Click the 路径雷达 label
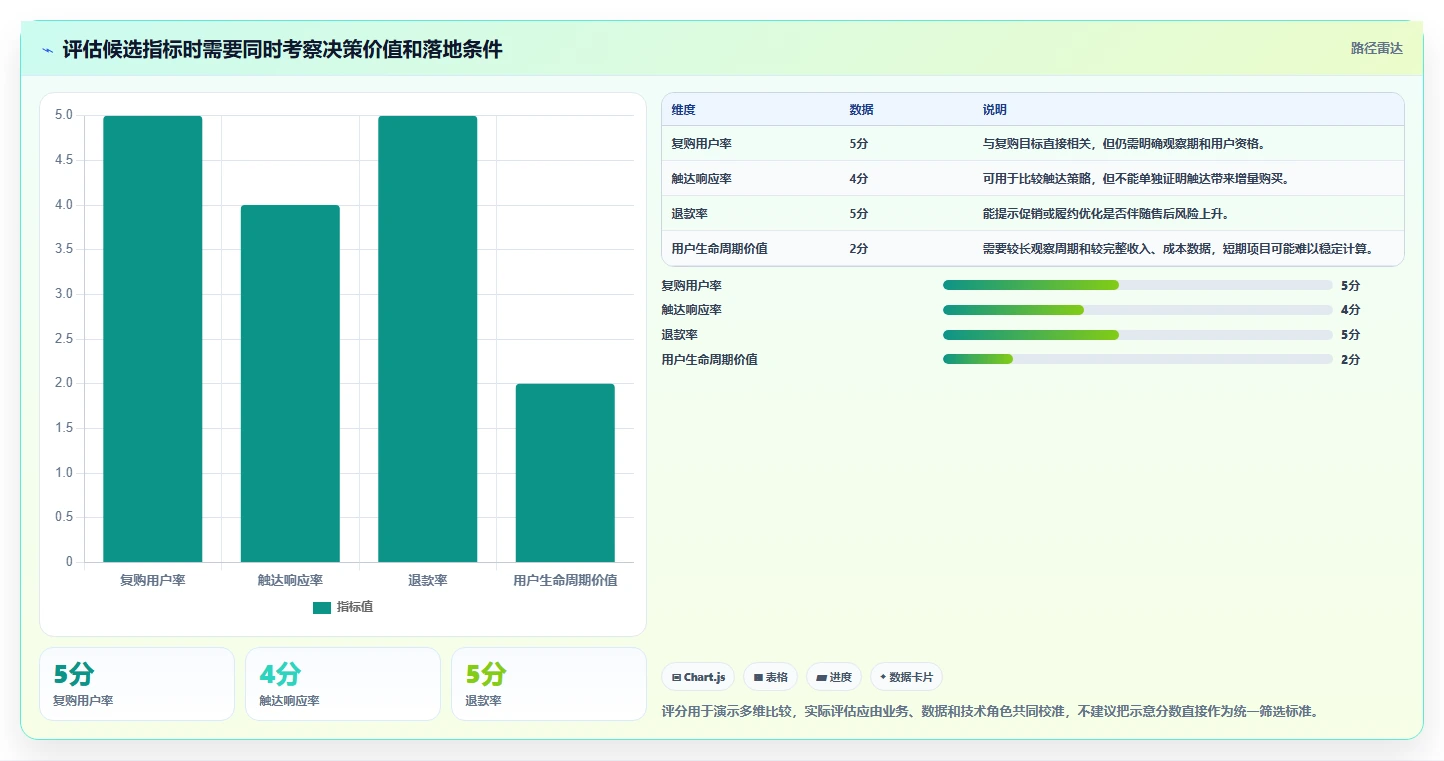 pyautogui.click(x=1377, y=48)
